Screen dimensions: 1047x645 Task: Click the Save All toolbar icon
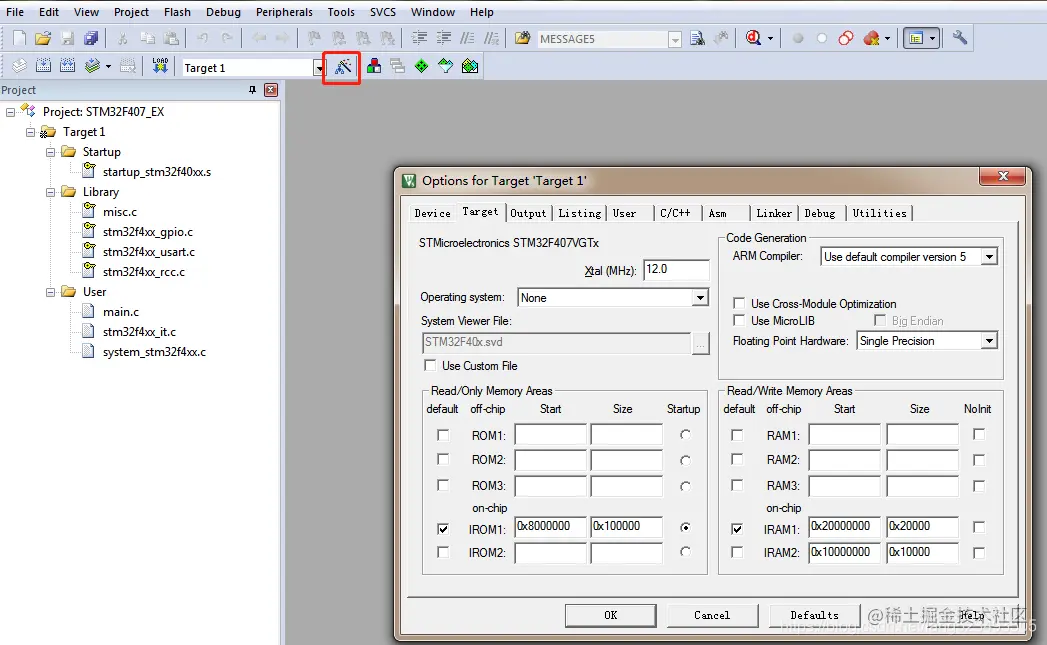coord(91,38)
